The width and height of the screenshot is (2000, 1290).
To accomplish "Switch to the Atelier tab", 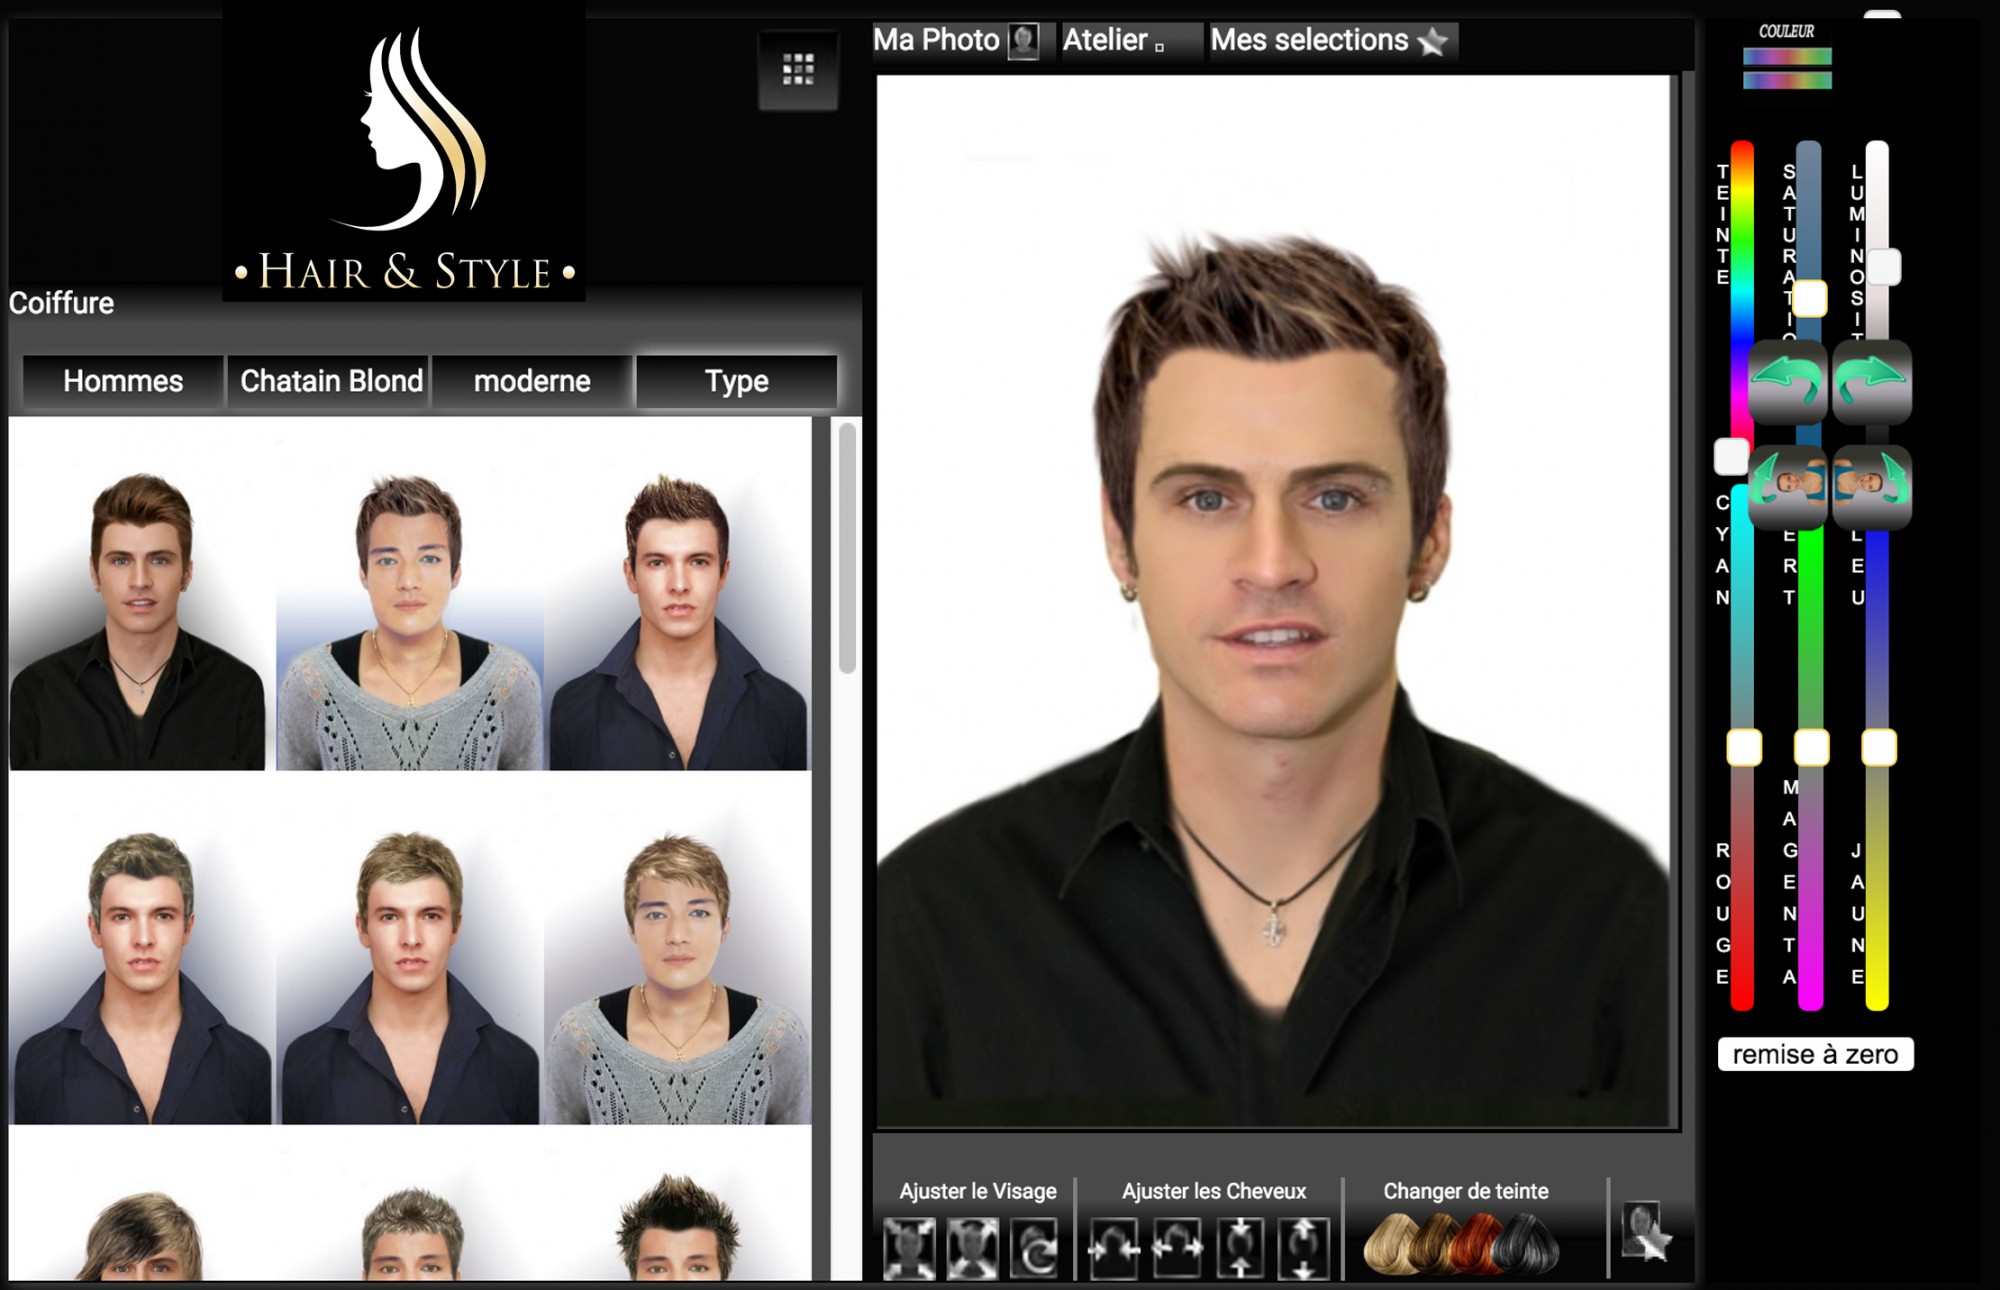I will tap(1131, 41).
